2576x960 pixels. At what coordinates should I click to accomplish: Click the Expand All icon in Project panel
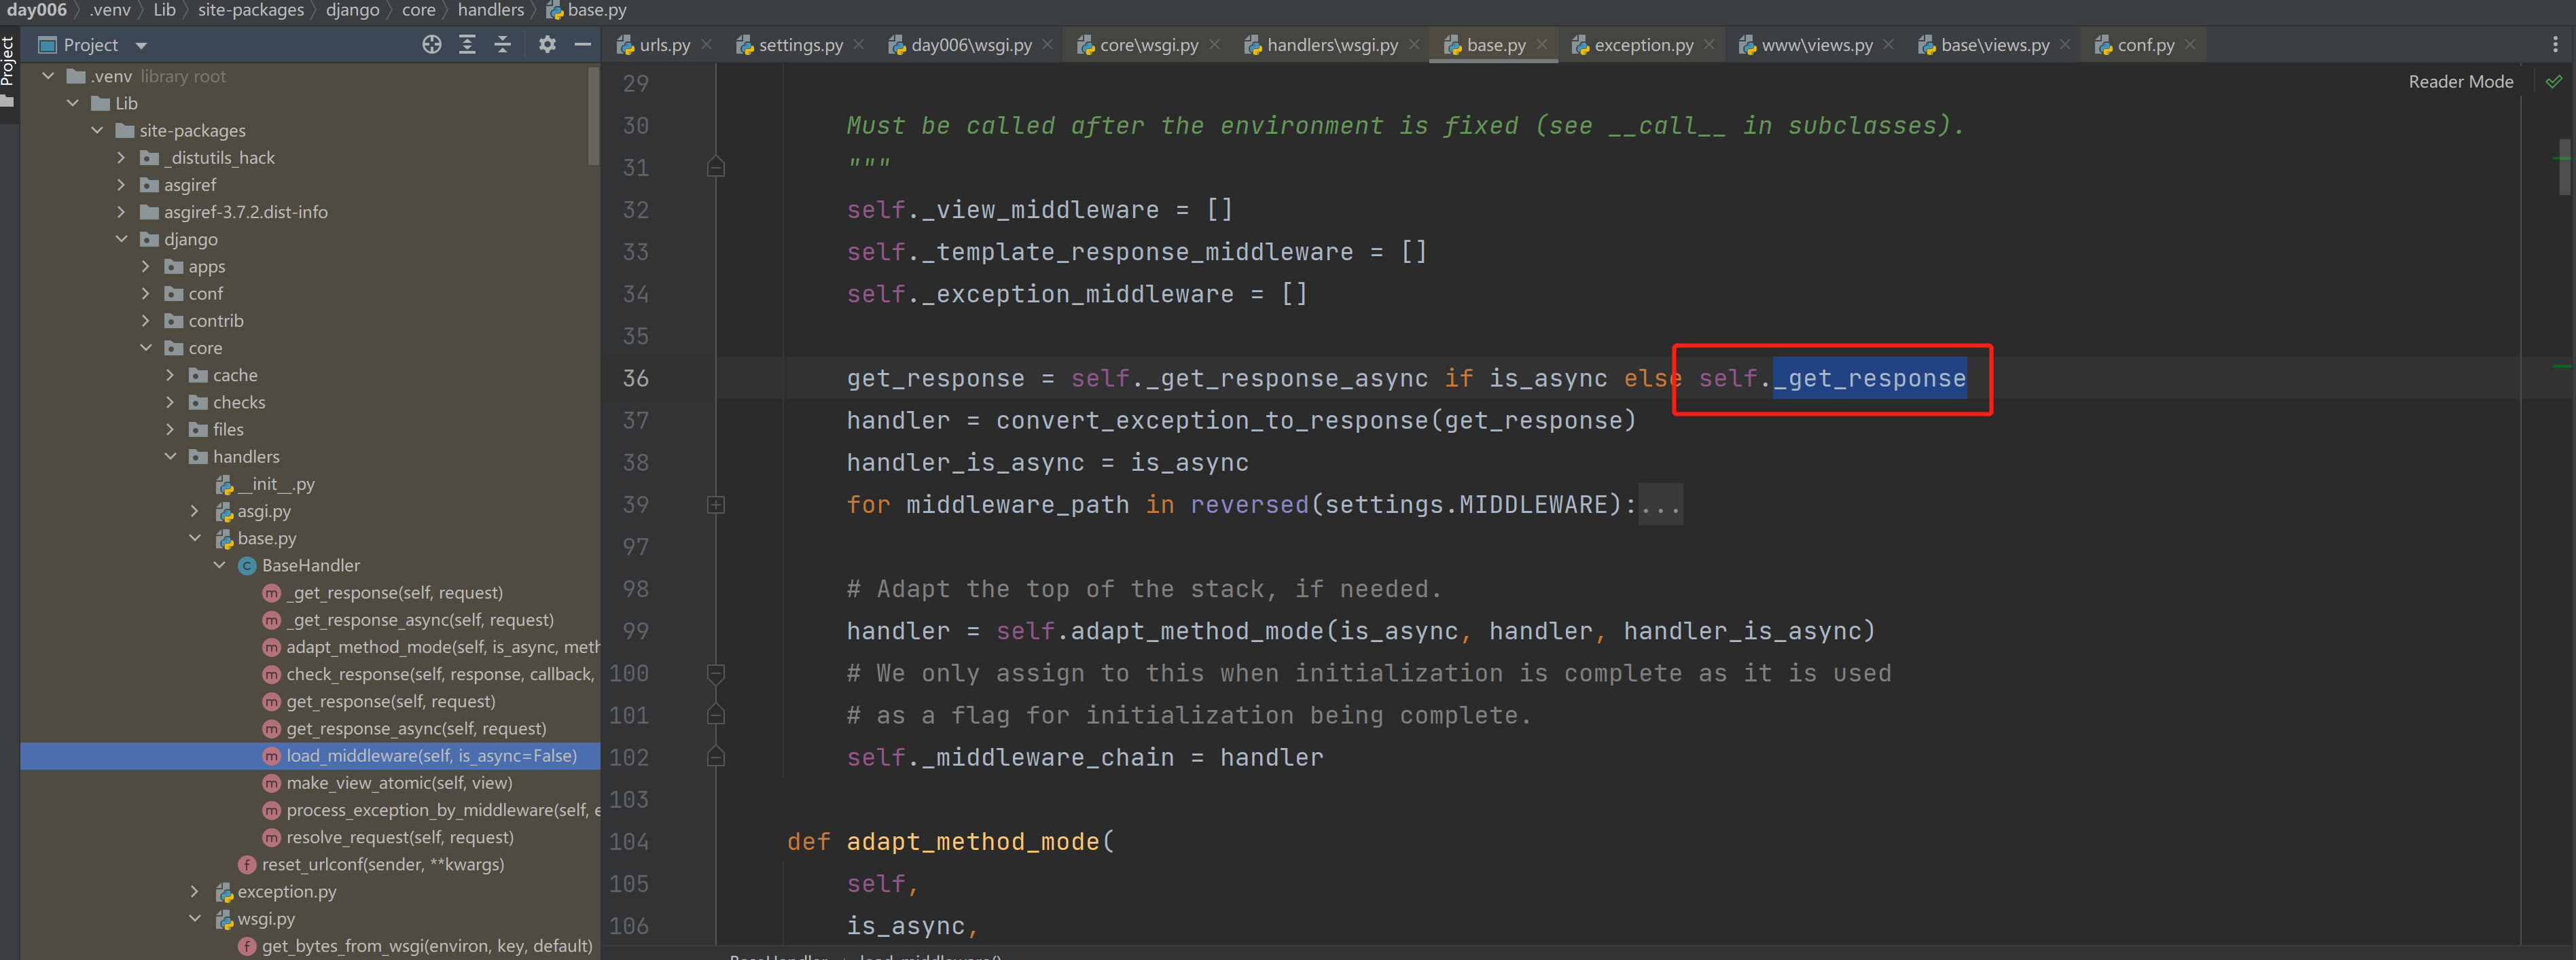tap(467, 45)
